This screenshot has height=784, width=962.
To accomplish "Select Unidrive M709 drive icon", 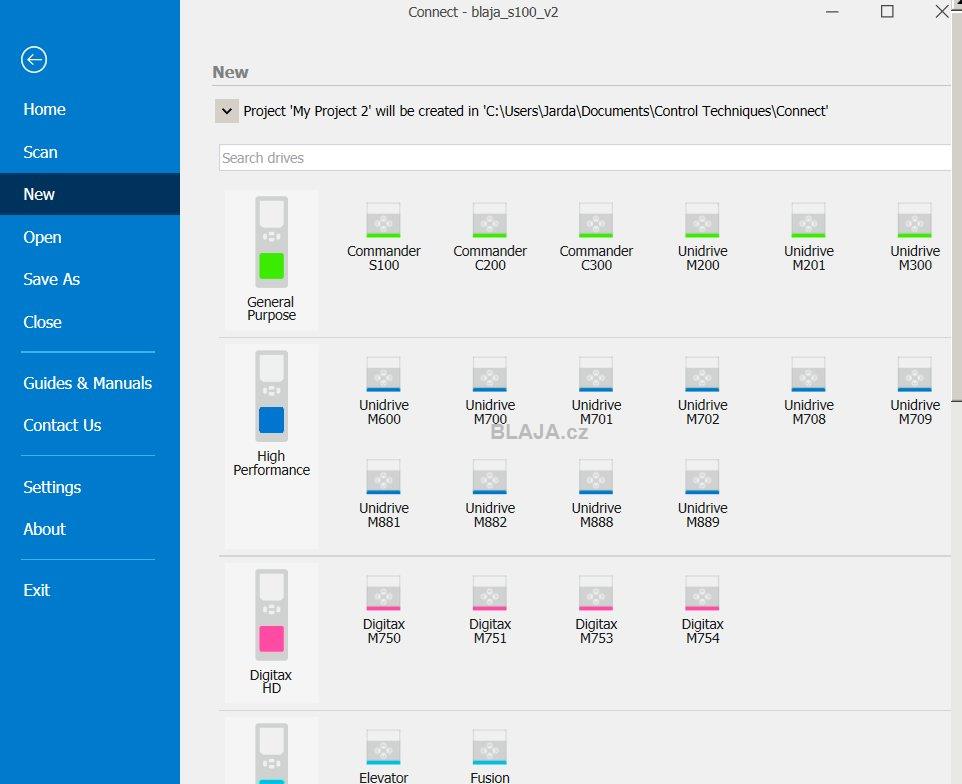I will (915, 374).
